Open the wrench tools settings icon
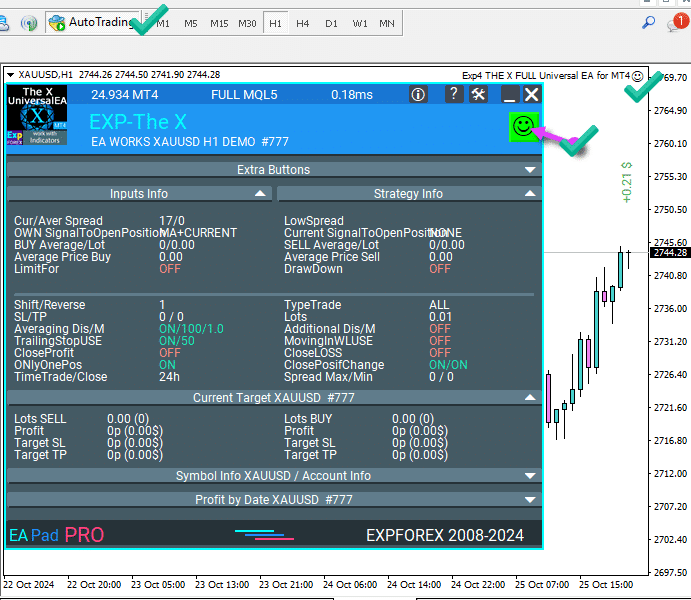The height and width of the screenshot is (600, 691). (x=478, y=95)
